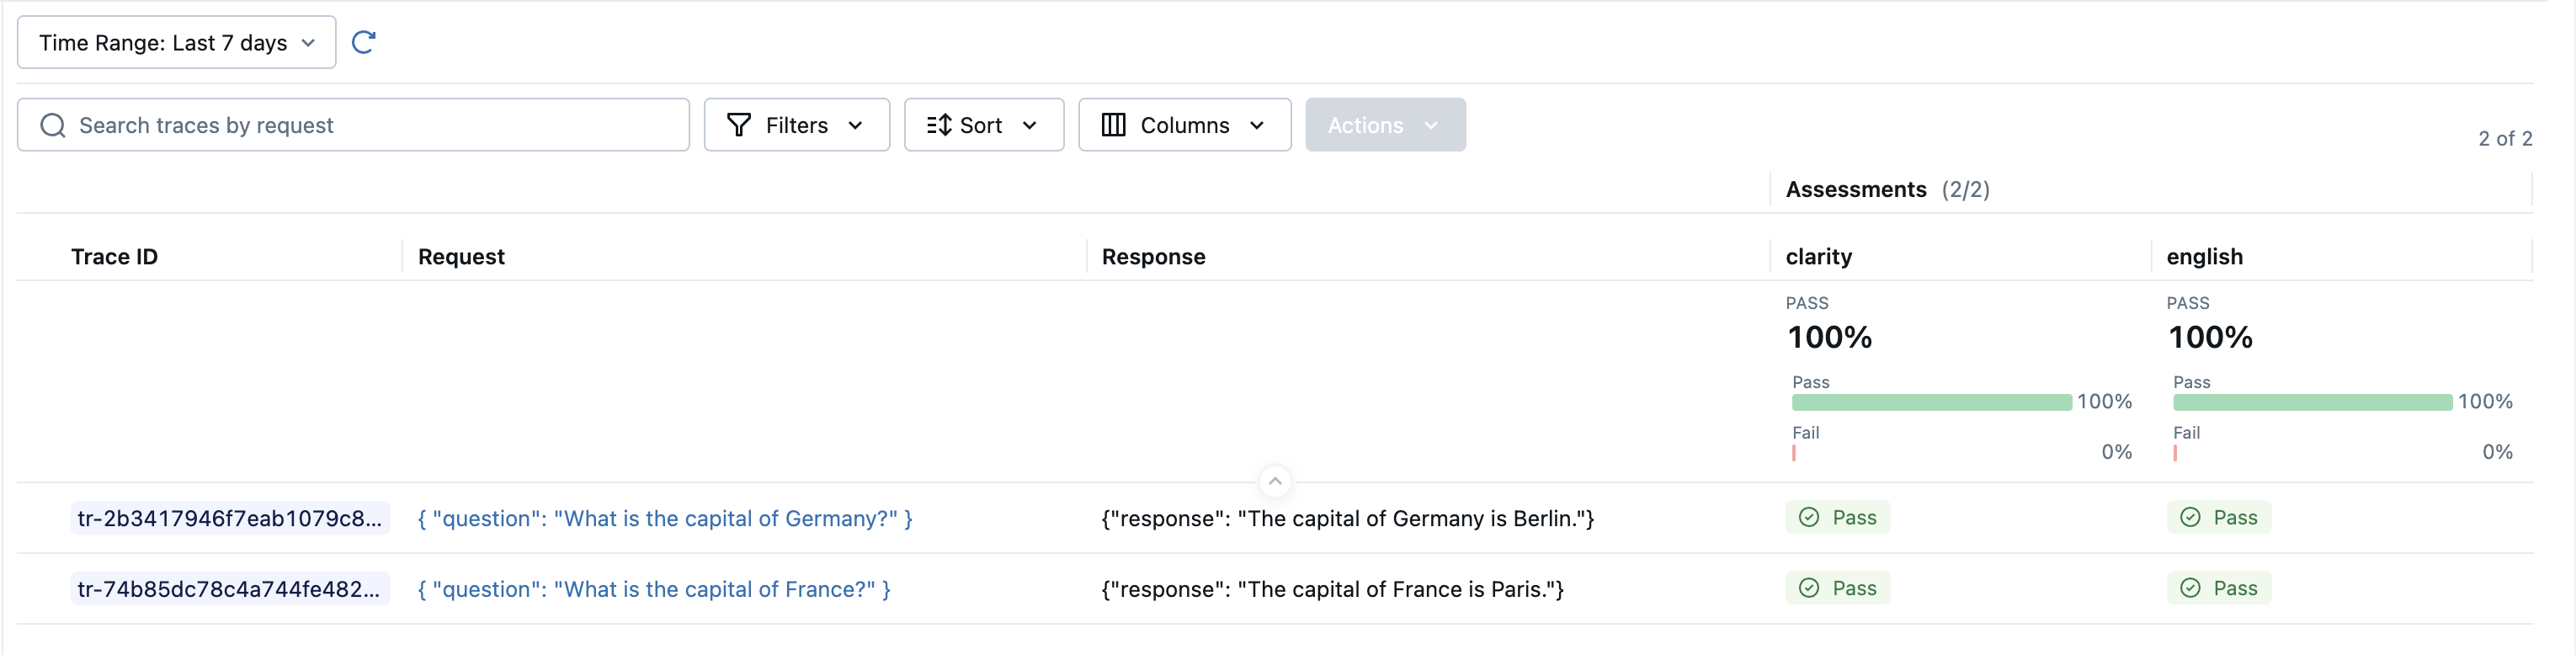Click the search magnifier icon
Image resolution: width=2576 pixels, height=655 pixels.
[x=53, y=125]
